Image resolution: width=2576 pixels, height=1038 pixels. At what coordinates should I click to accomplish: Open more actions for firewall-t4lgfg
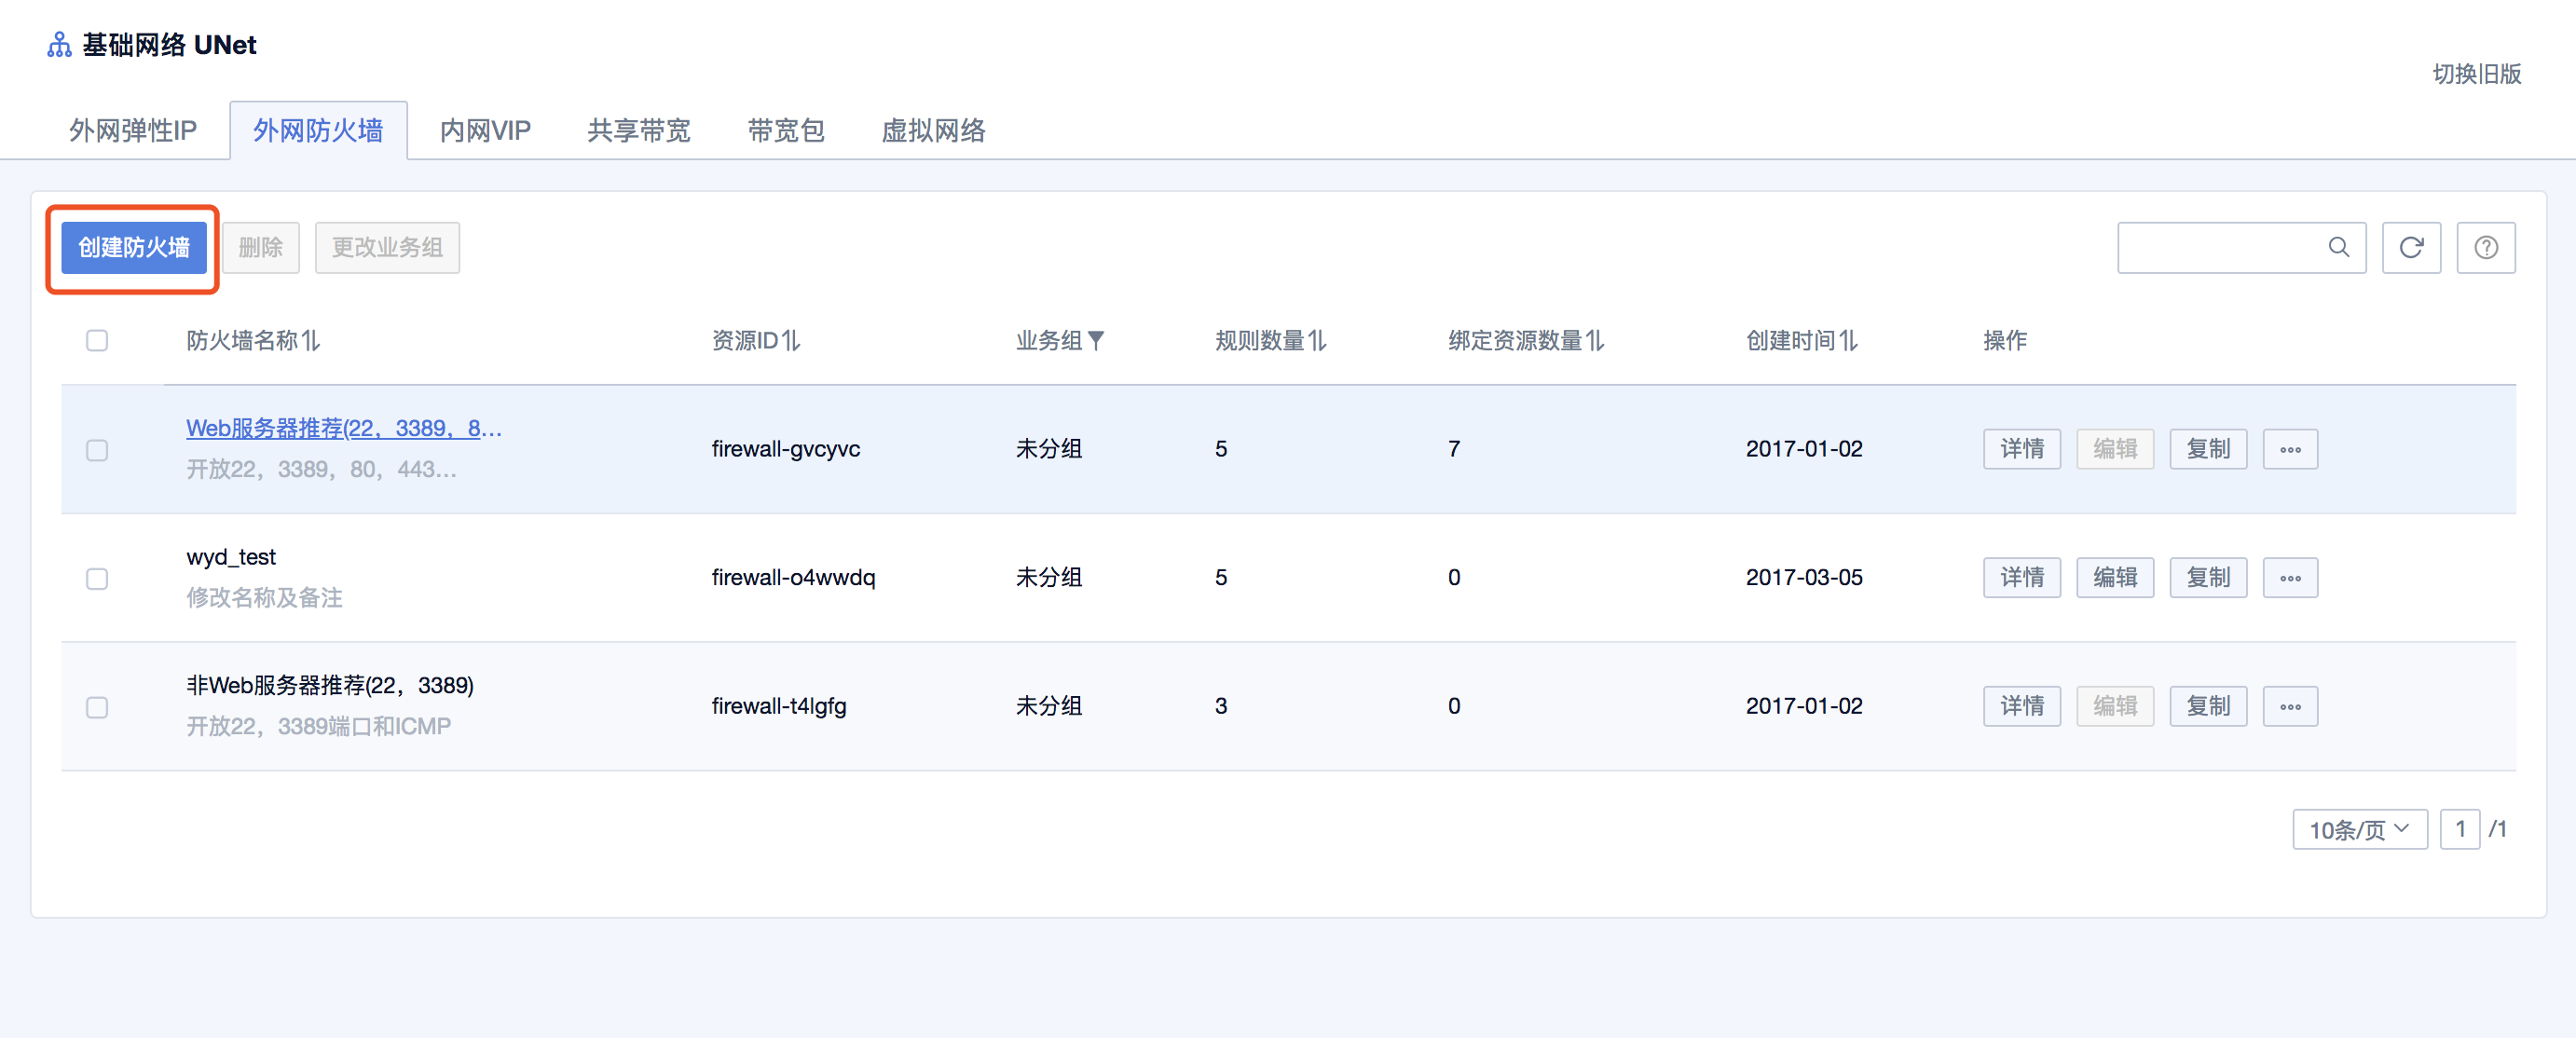click(x=2289, y=707)
